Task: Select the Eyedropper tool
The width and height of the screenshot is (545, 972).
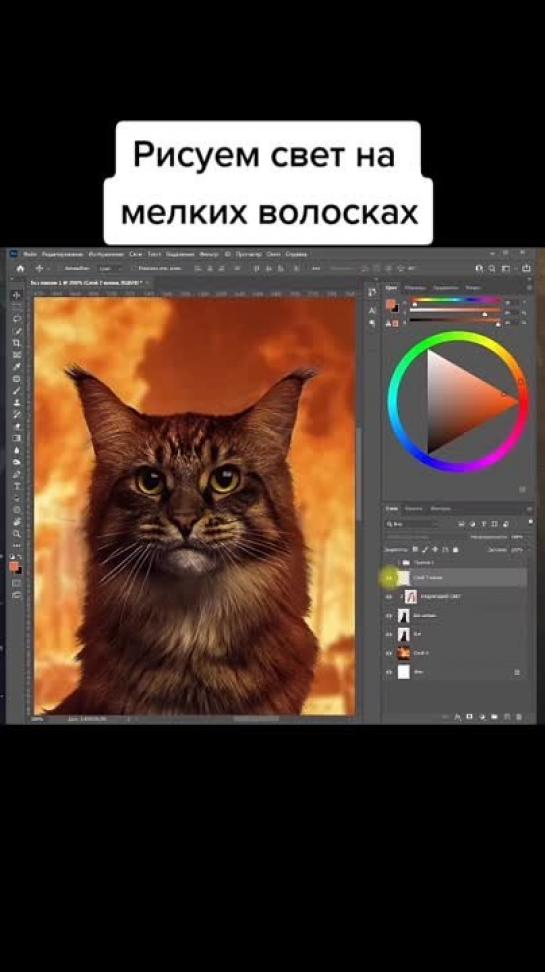Action: click(x=16, y=367)
